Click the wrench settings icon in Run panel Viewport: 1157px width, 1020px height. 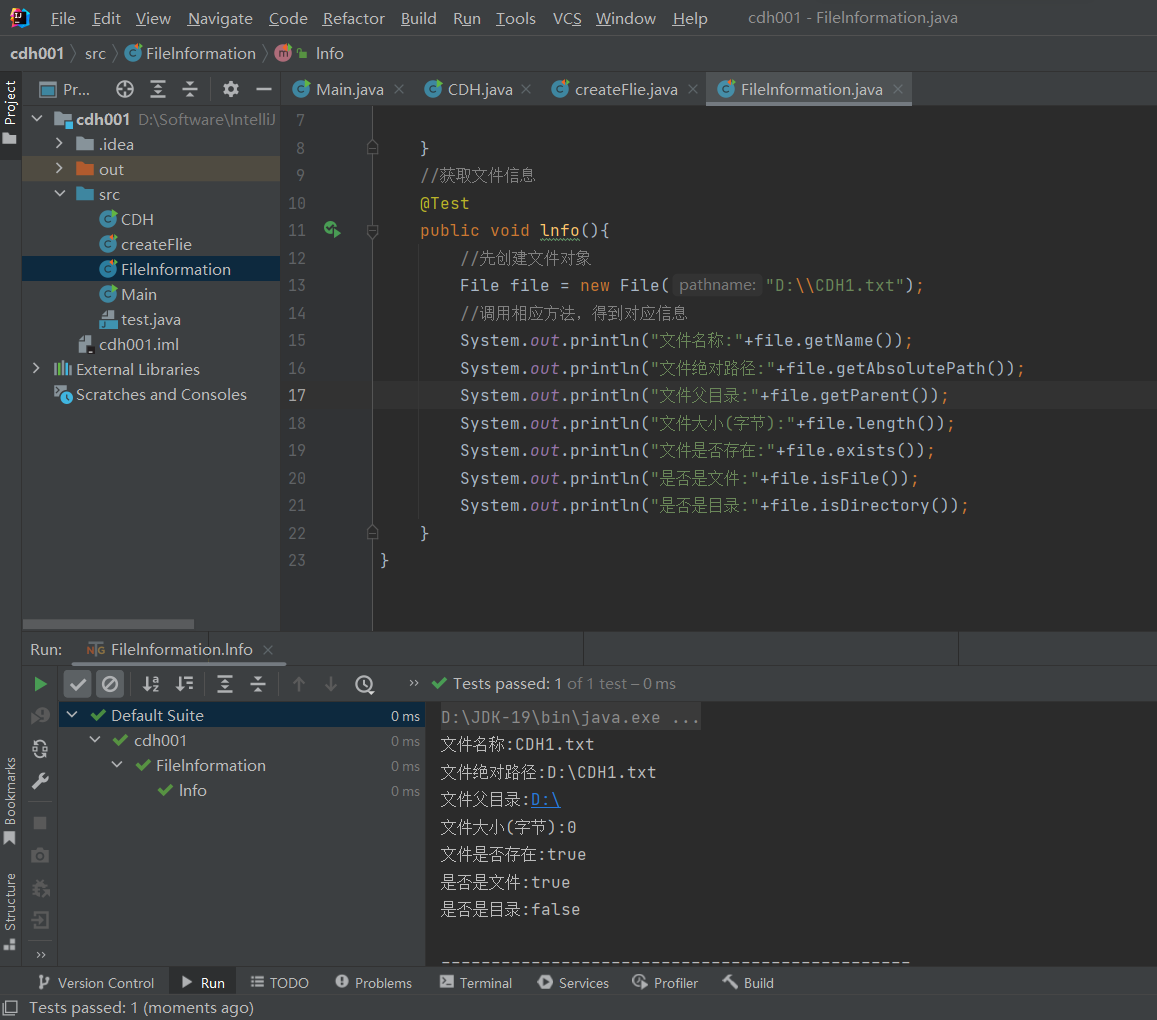click(x=40, y=781)
